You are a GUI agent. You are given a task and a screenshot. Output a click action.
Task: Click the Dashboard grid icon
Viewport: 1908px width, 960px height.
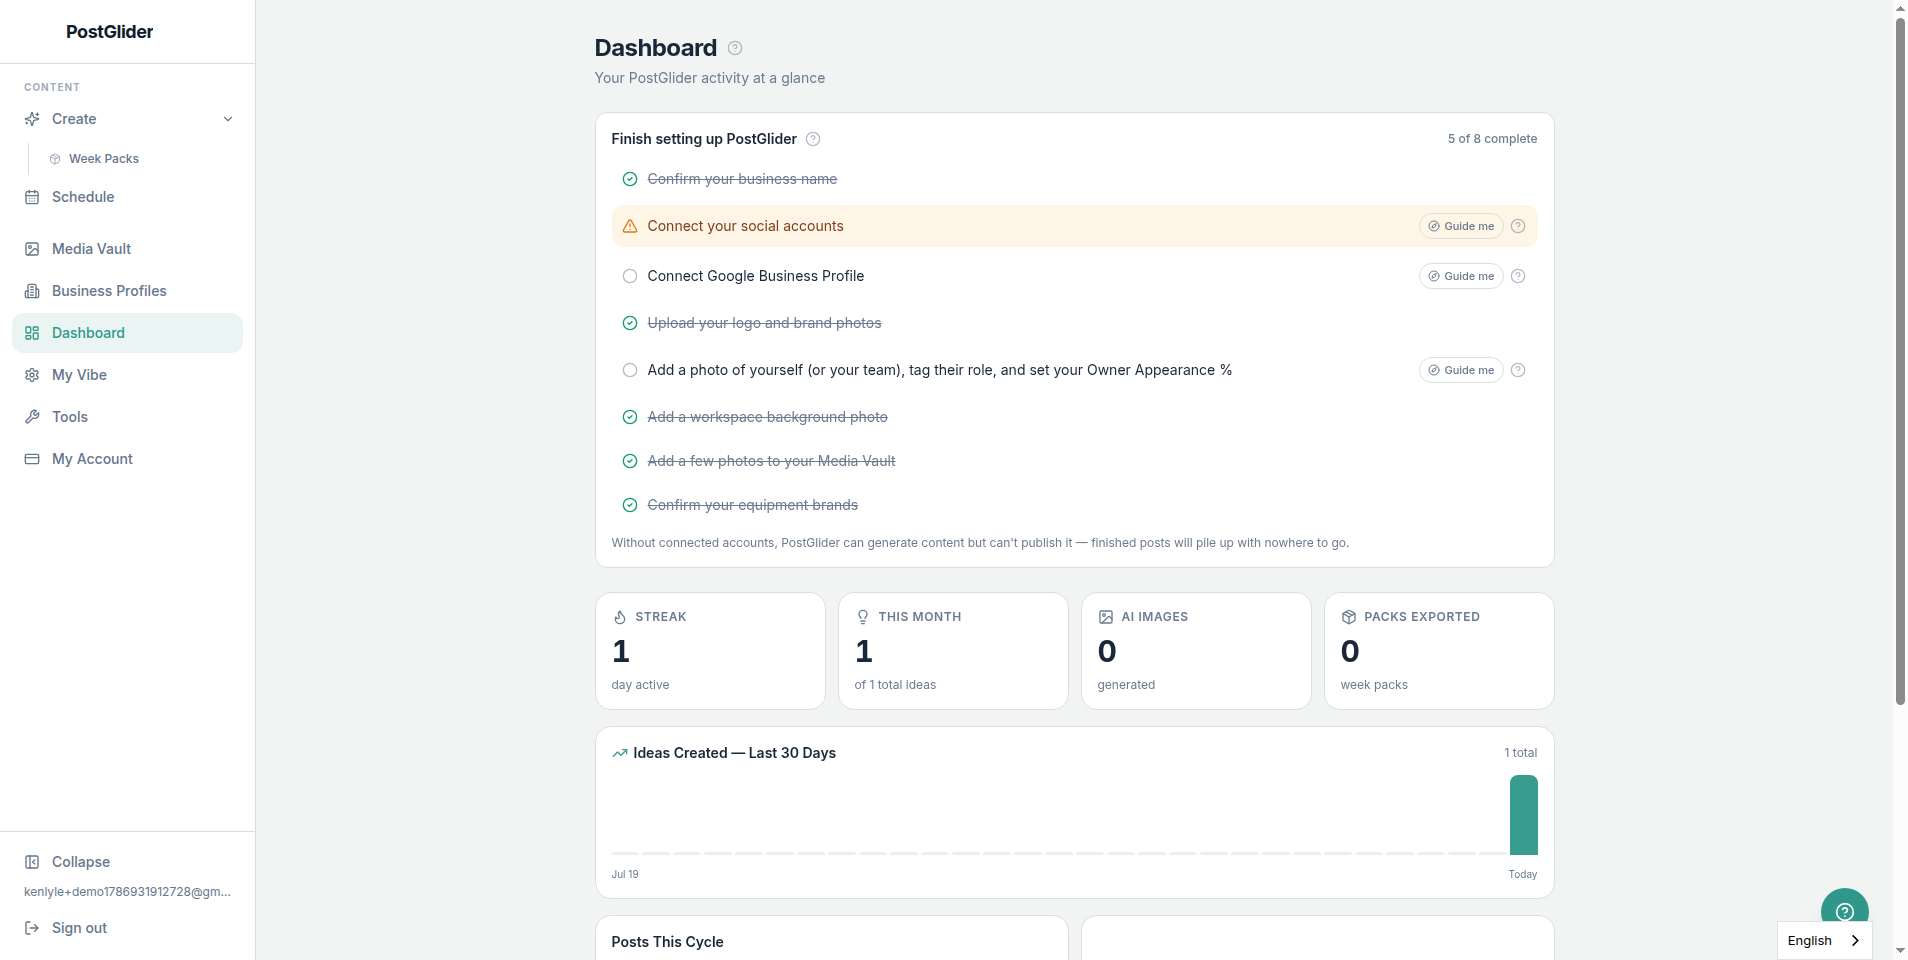point(32,333)
